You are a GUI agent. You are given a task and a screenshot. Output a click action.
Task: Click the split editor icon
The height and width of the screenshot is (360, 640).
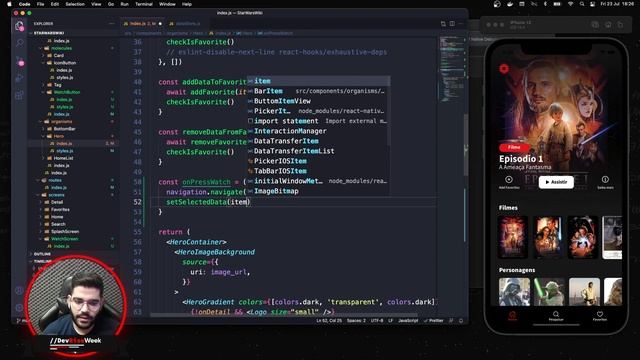(452, 24)
